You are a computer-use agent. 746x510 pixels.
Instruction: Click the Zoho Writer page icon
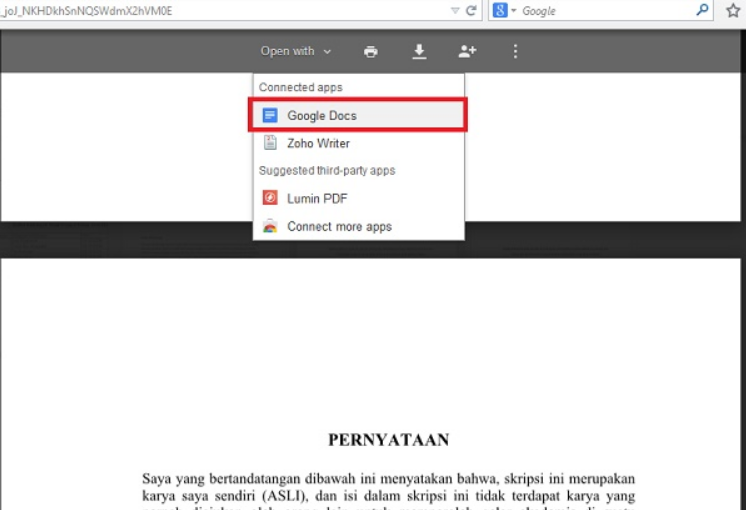270,143
